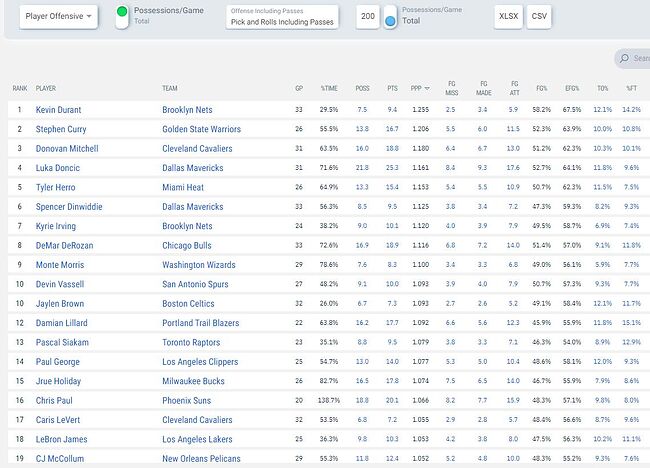Screen dimensions: 650x468
Task: Sort table by RANK column header
Action: pyautogui.click(x=20, y=88)
